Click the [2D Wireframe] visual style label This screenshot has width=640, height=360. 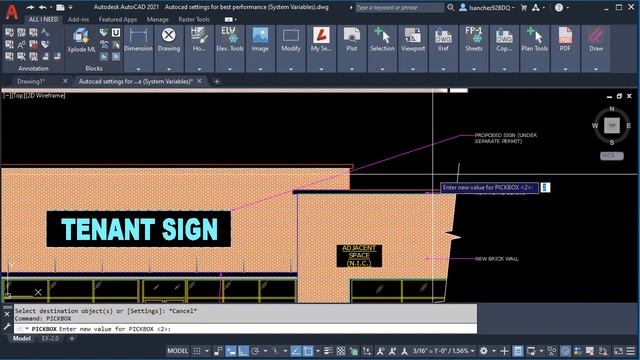45,96
